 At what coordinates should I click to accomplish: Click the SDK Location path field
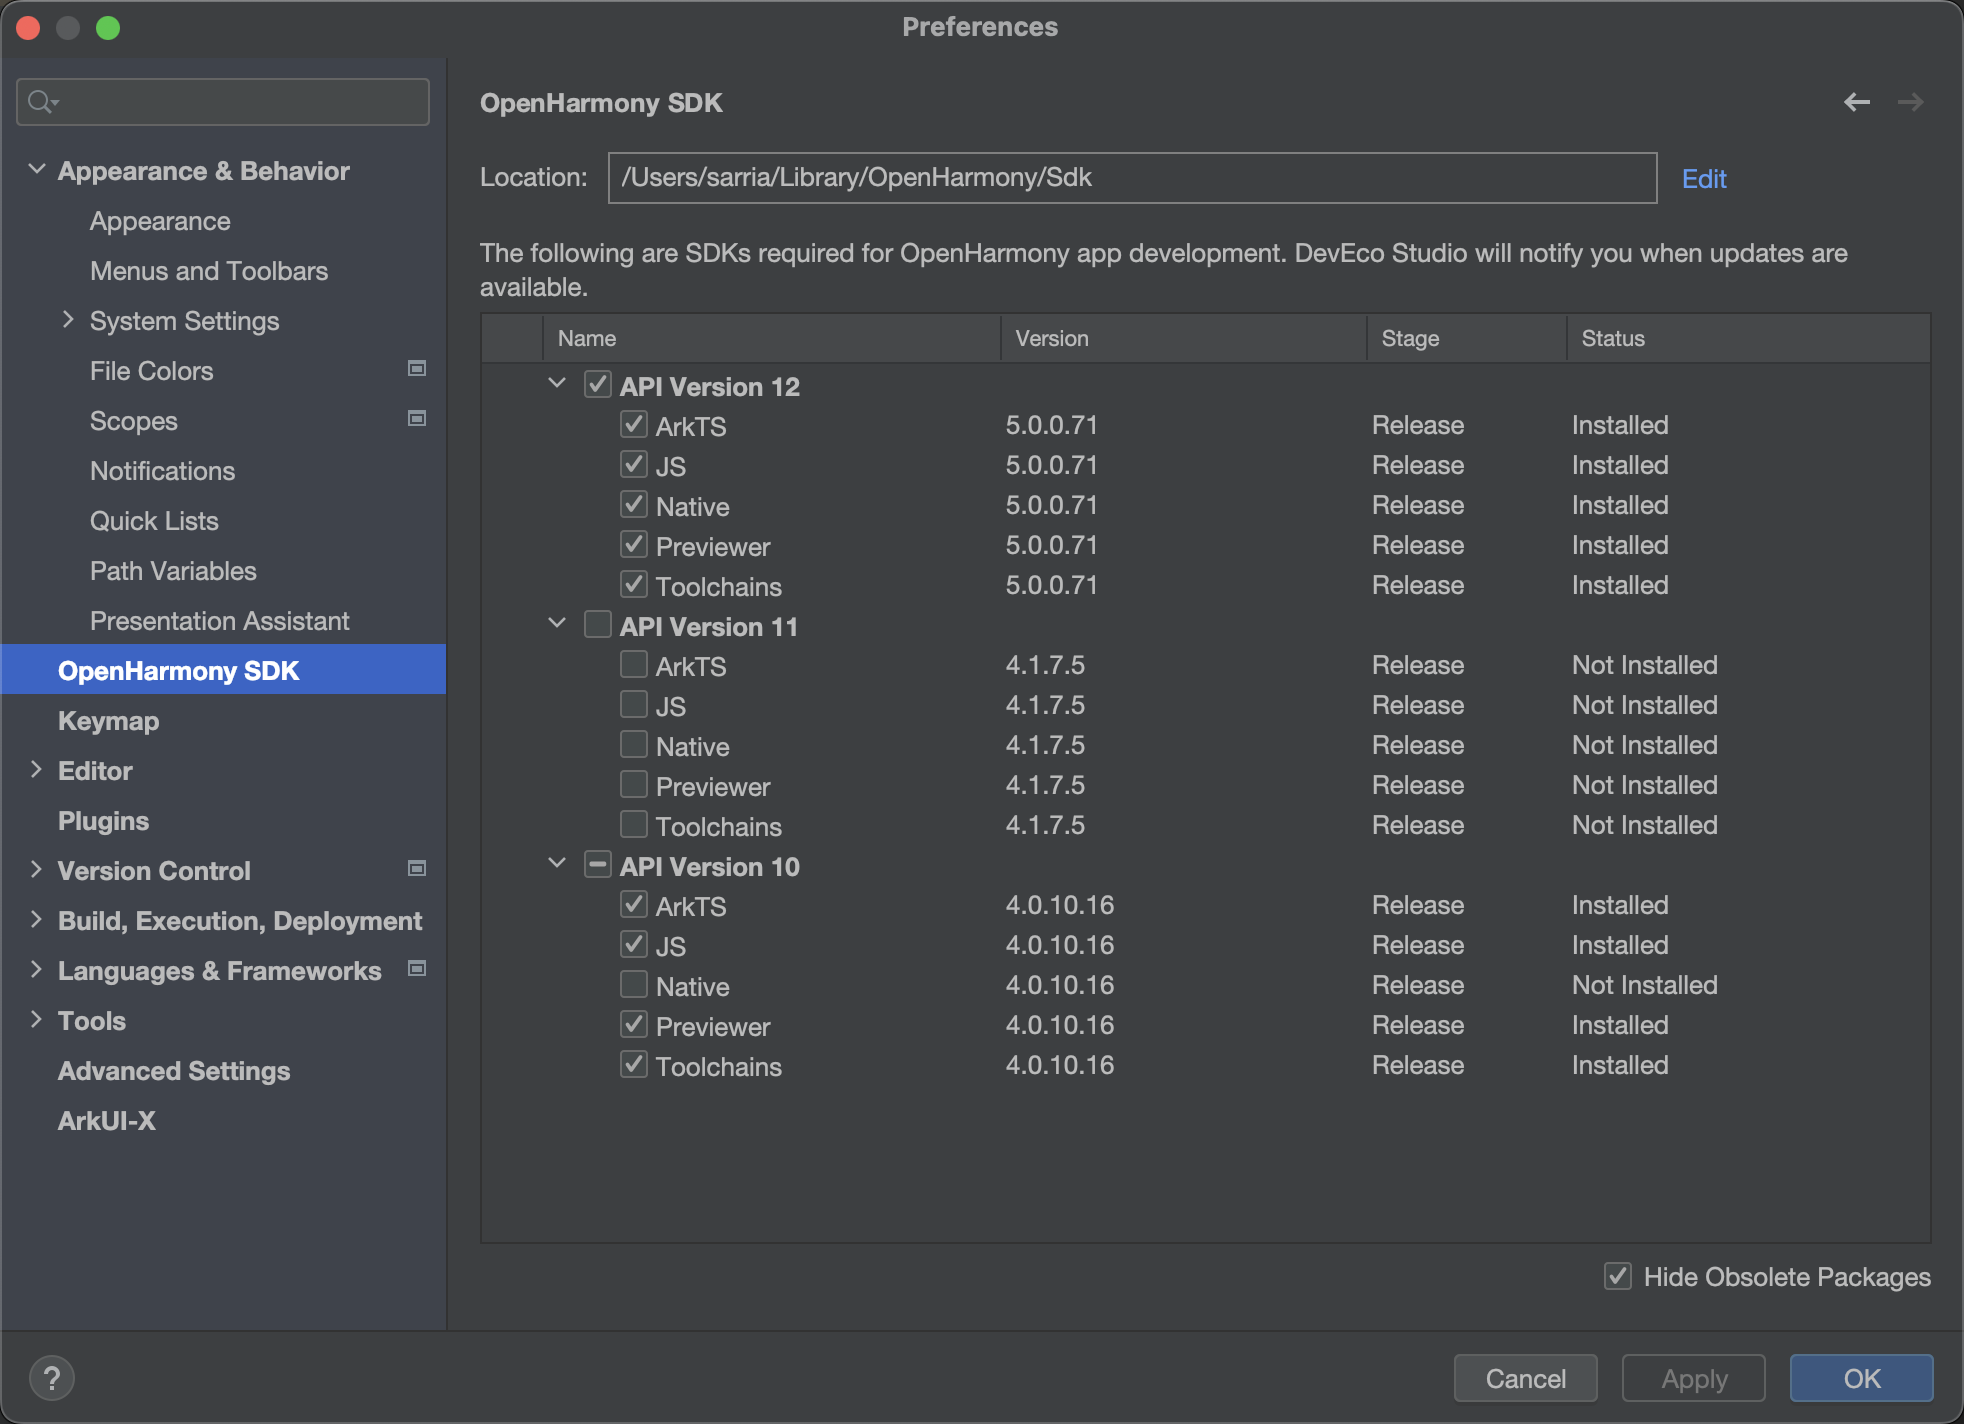[1132, 178]
